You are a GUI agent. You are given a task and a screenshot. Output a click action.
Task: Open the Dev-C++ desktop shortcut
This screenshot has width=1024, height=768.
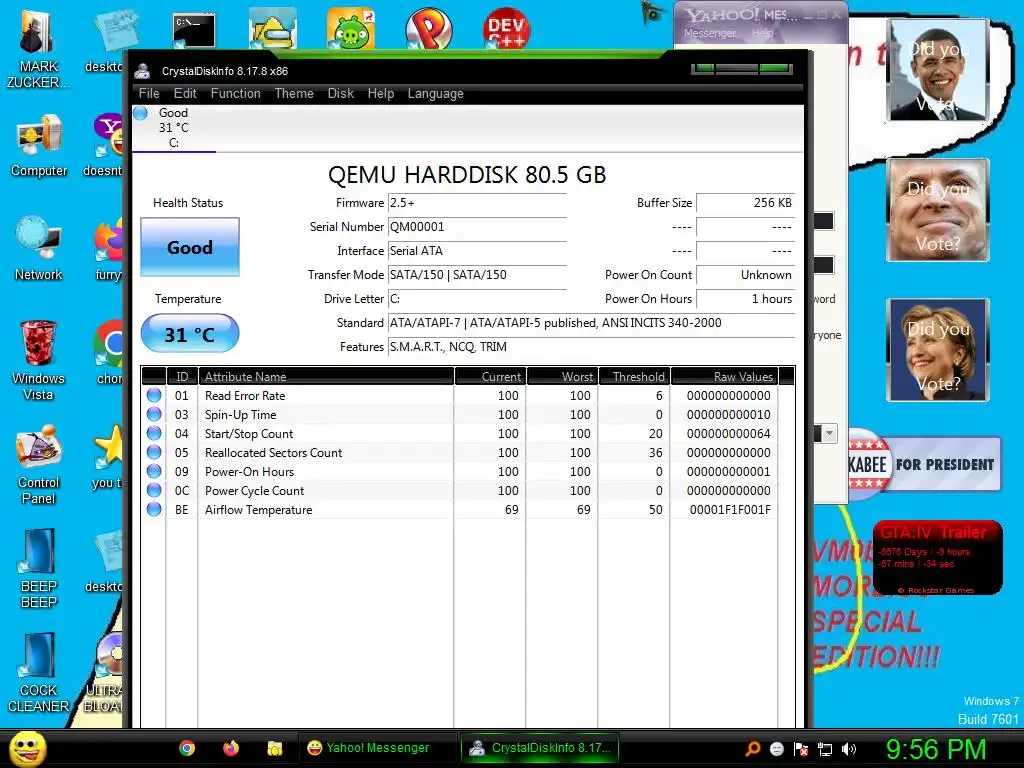[506, 29]
